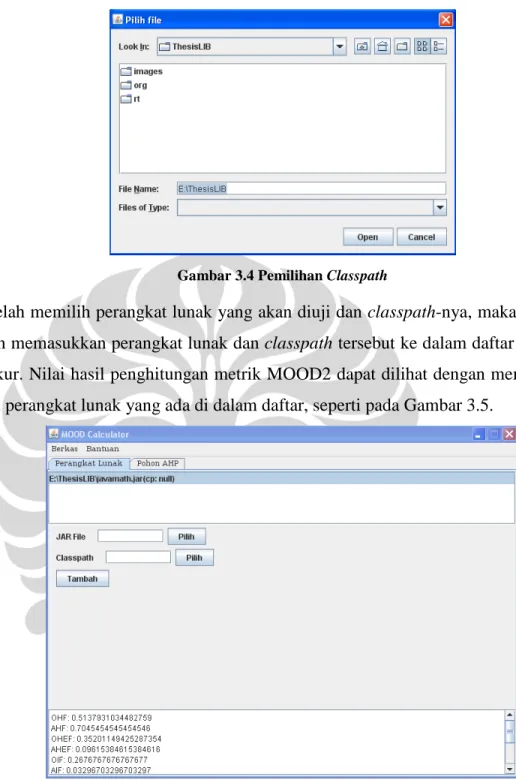This screenshot has width=516, height=780.
Task: Click the OHF result value line
Action: tap(102, 718)
